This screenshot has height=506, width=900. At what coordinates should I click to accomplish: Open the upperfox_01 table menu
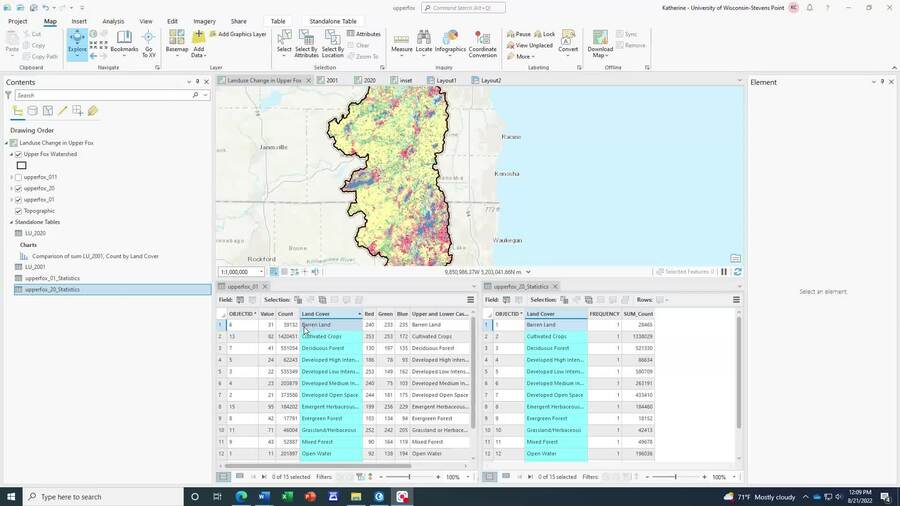[471, 299]
